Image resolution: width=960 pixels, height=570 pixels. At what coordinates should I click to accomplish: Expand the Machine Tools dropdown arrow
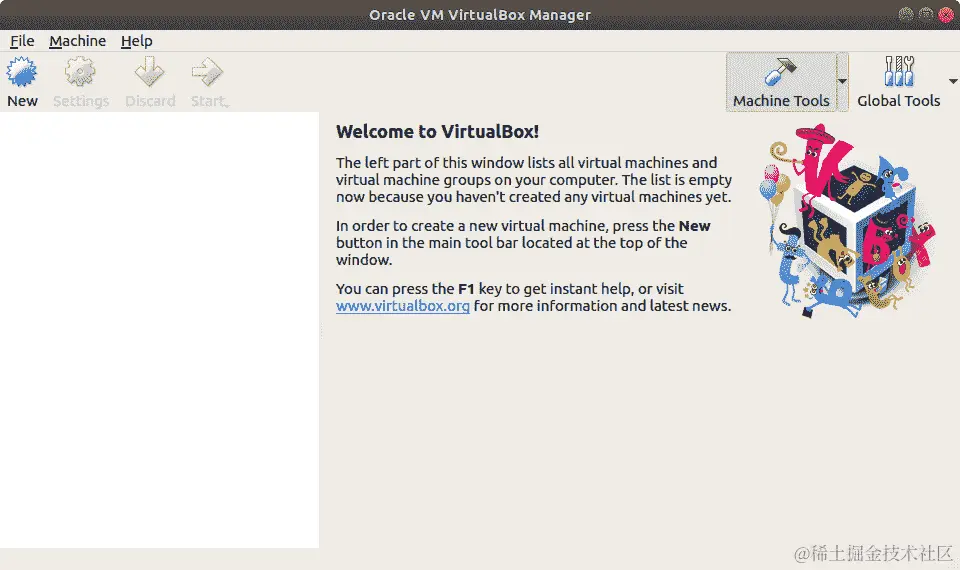point(842,81)
